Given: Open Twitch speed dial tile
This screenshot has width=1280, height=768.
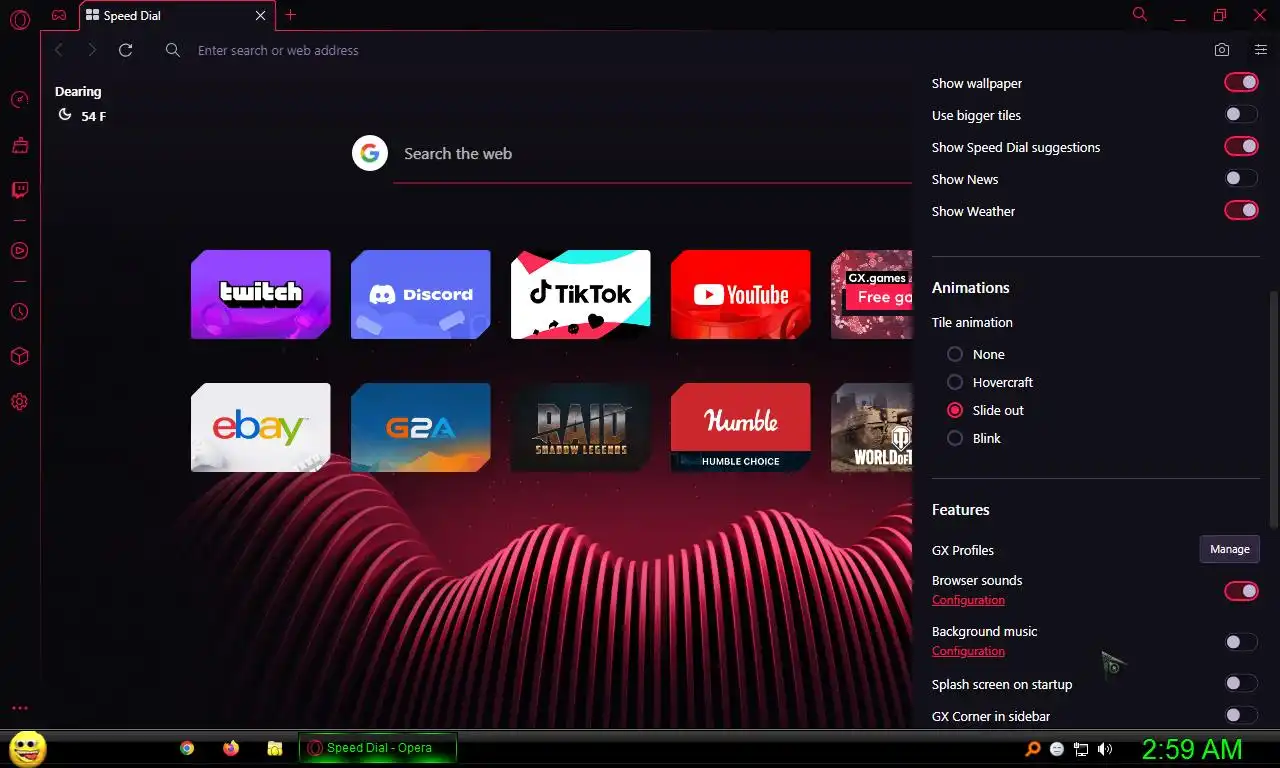Looking at the screenshot, I should (x=261, y=294).
